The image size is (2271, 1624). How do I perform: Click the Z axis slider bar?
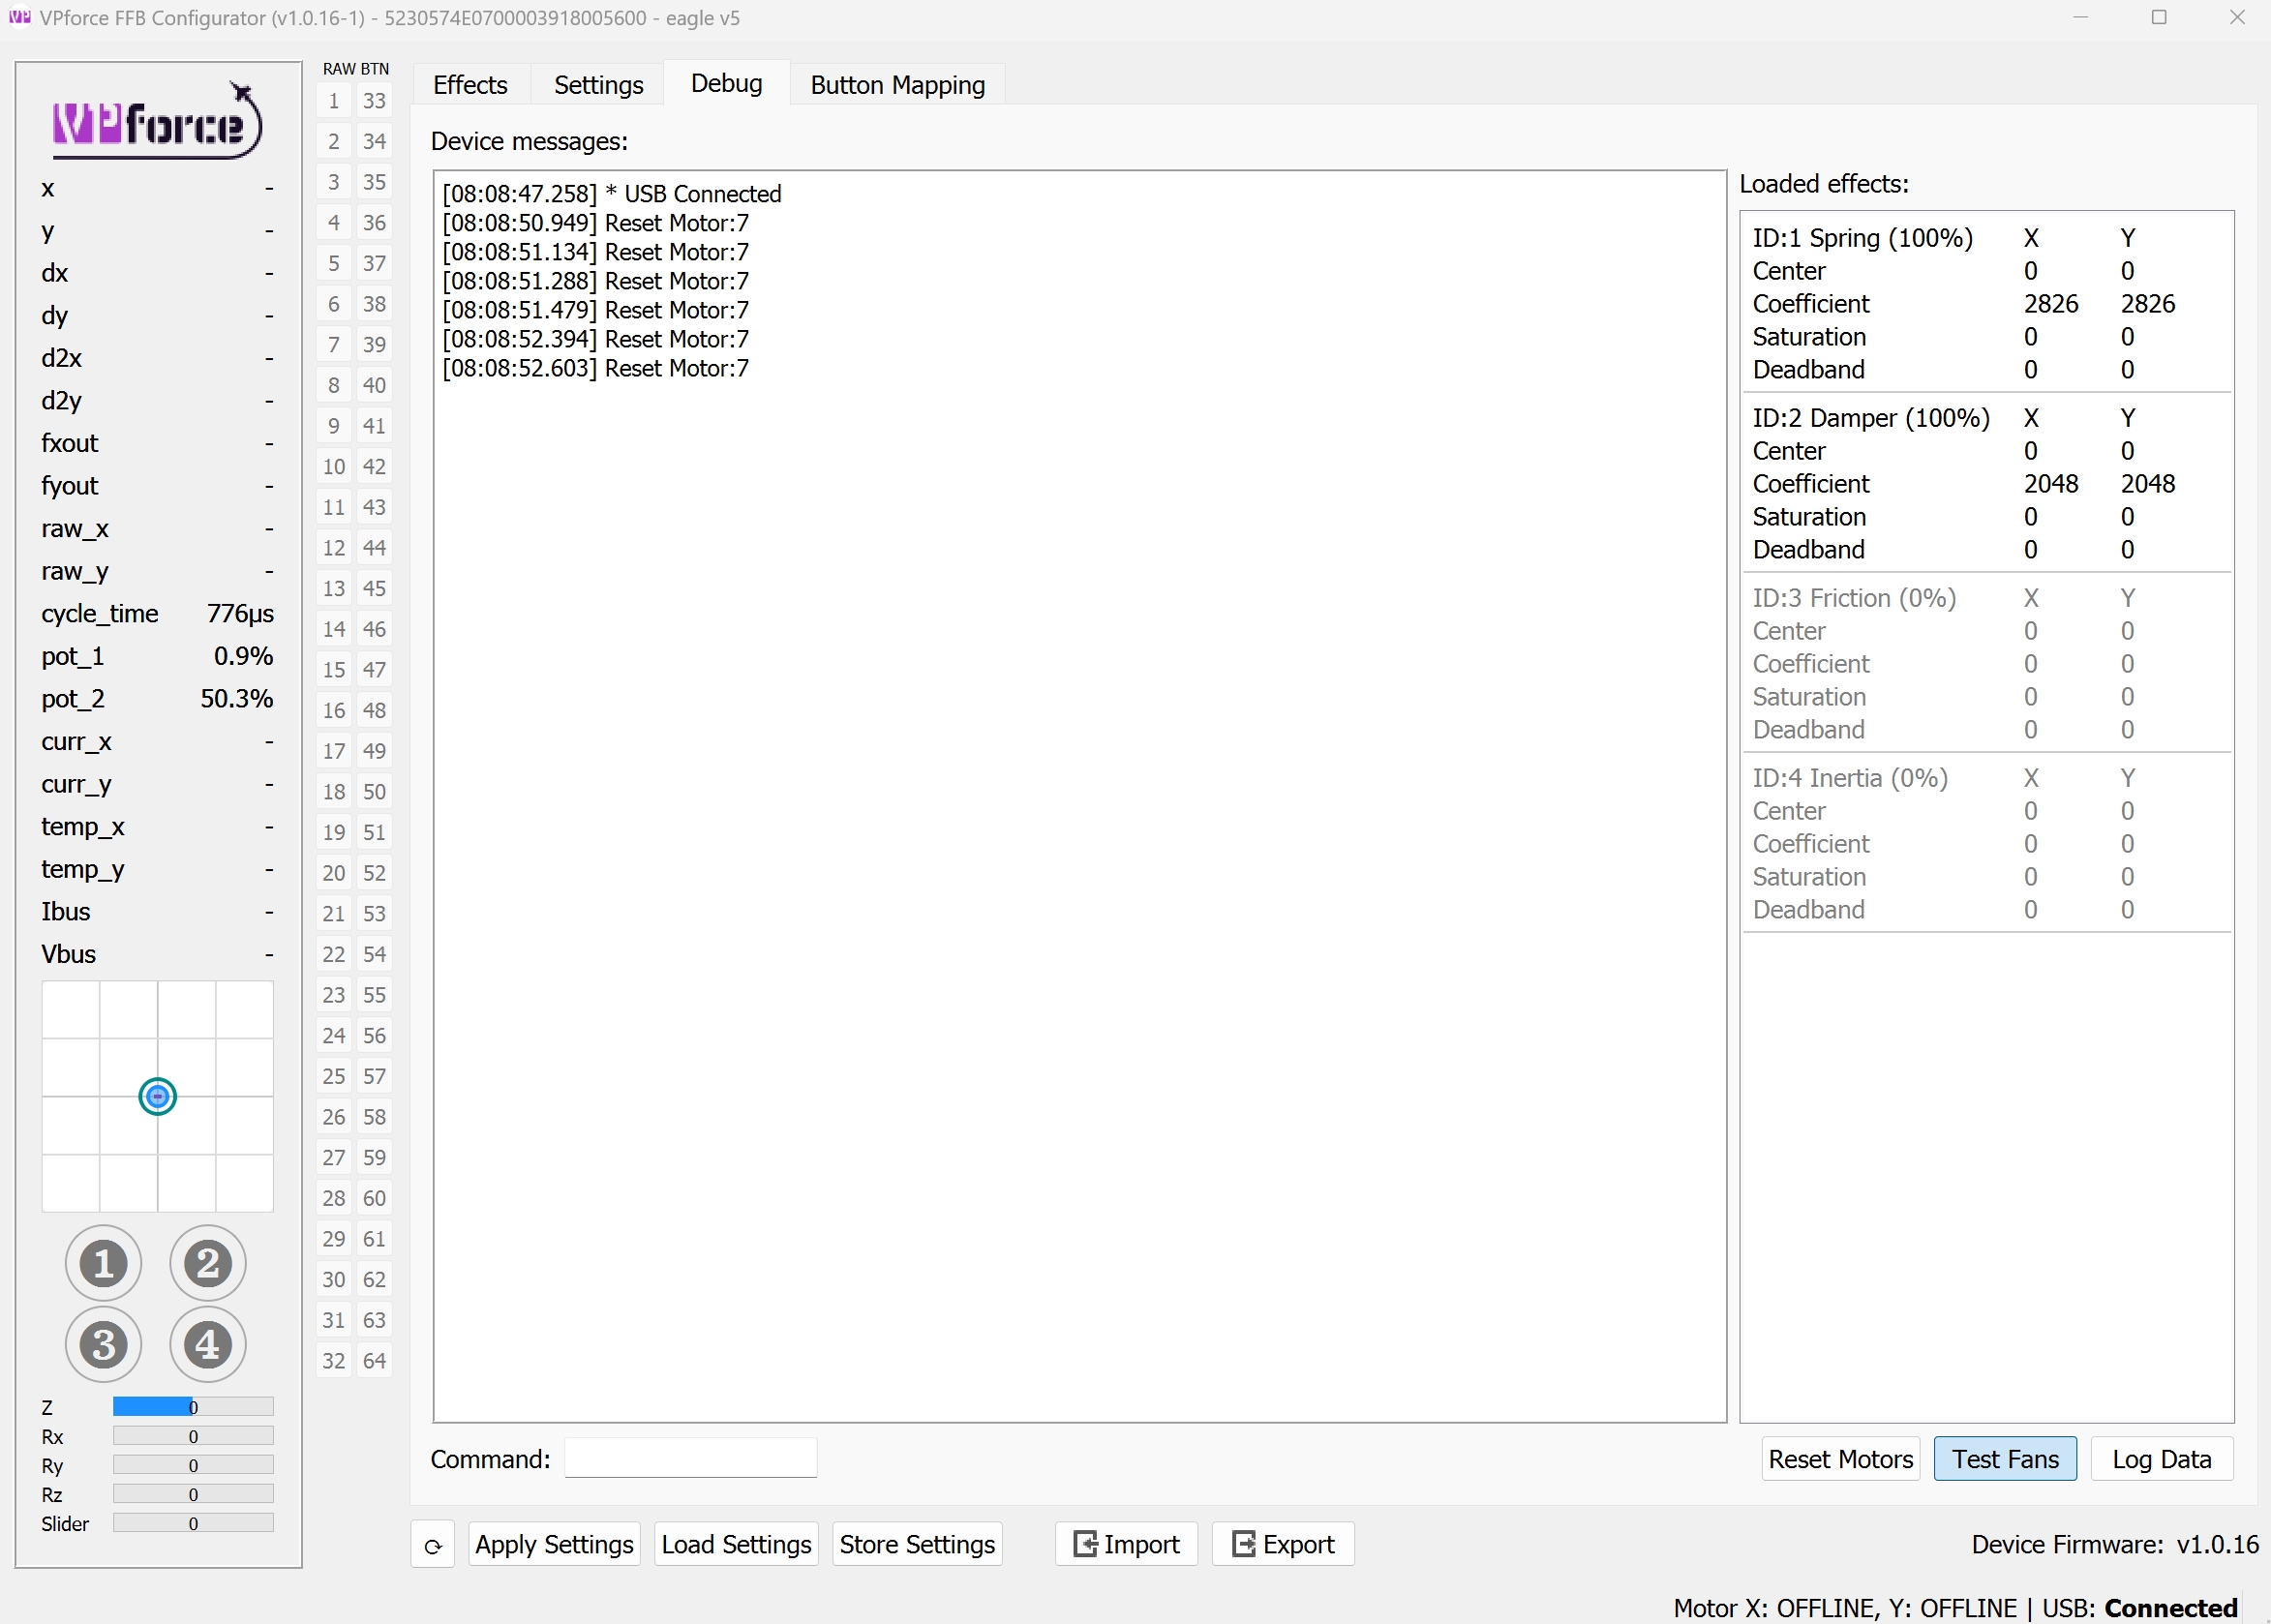(x=192, y=1405)
